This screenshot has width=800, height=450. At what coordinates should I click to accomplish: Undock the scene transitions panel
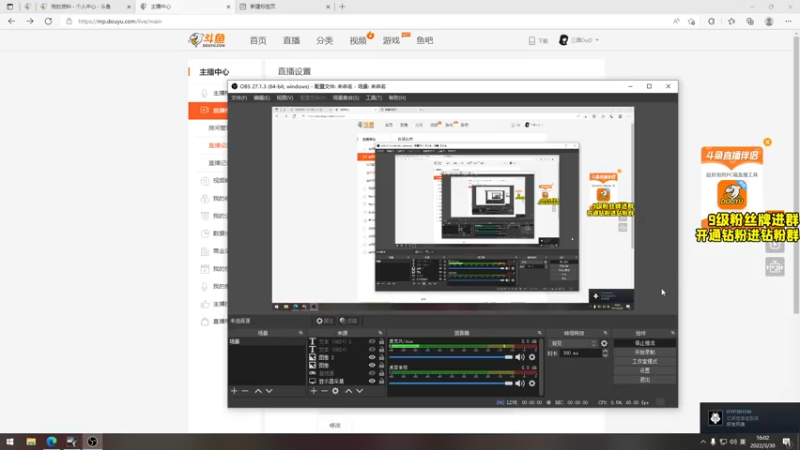[x=605, y=333]
